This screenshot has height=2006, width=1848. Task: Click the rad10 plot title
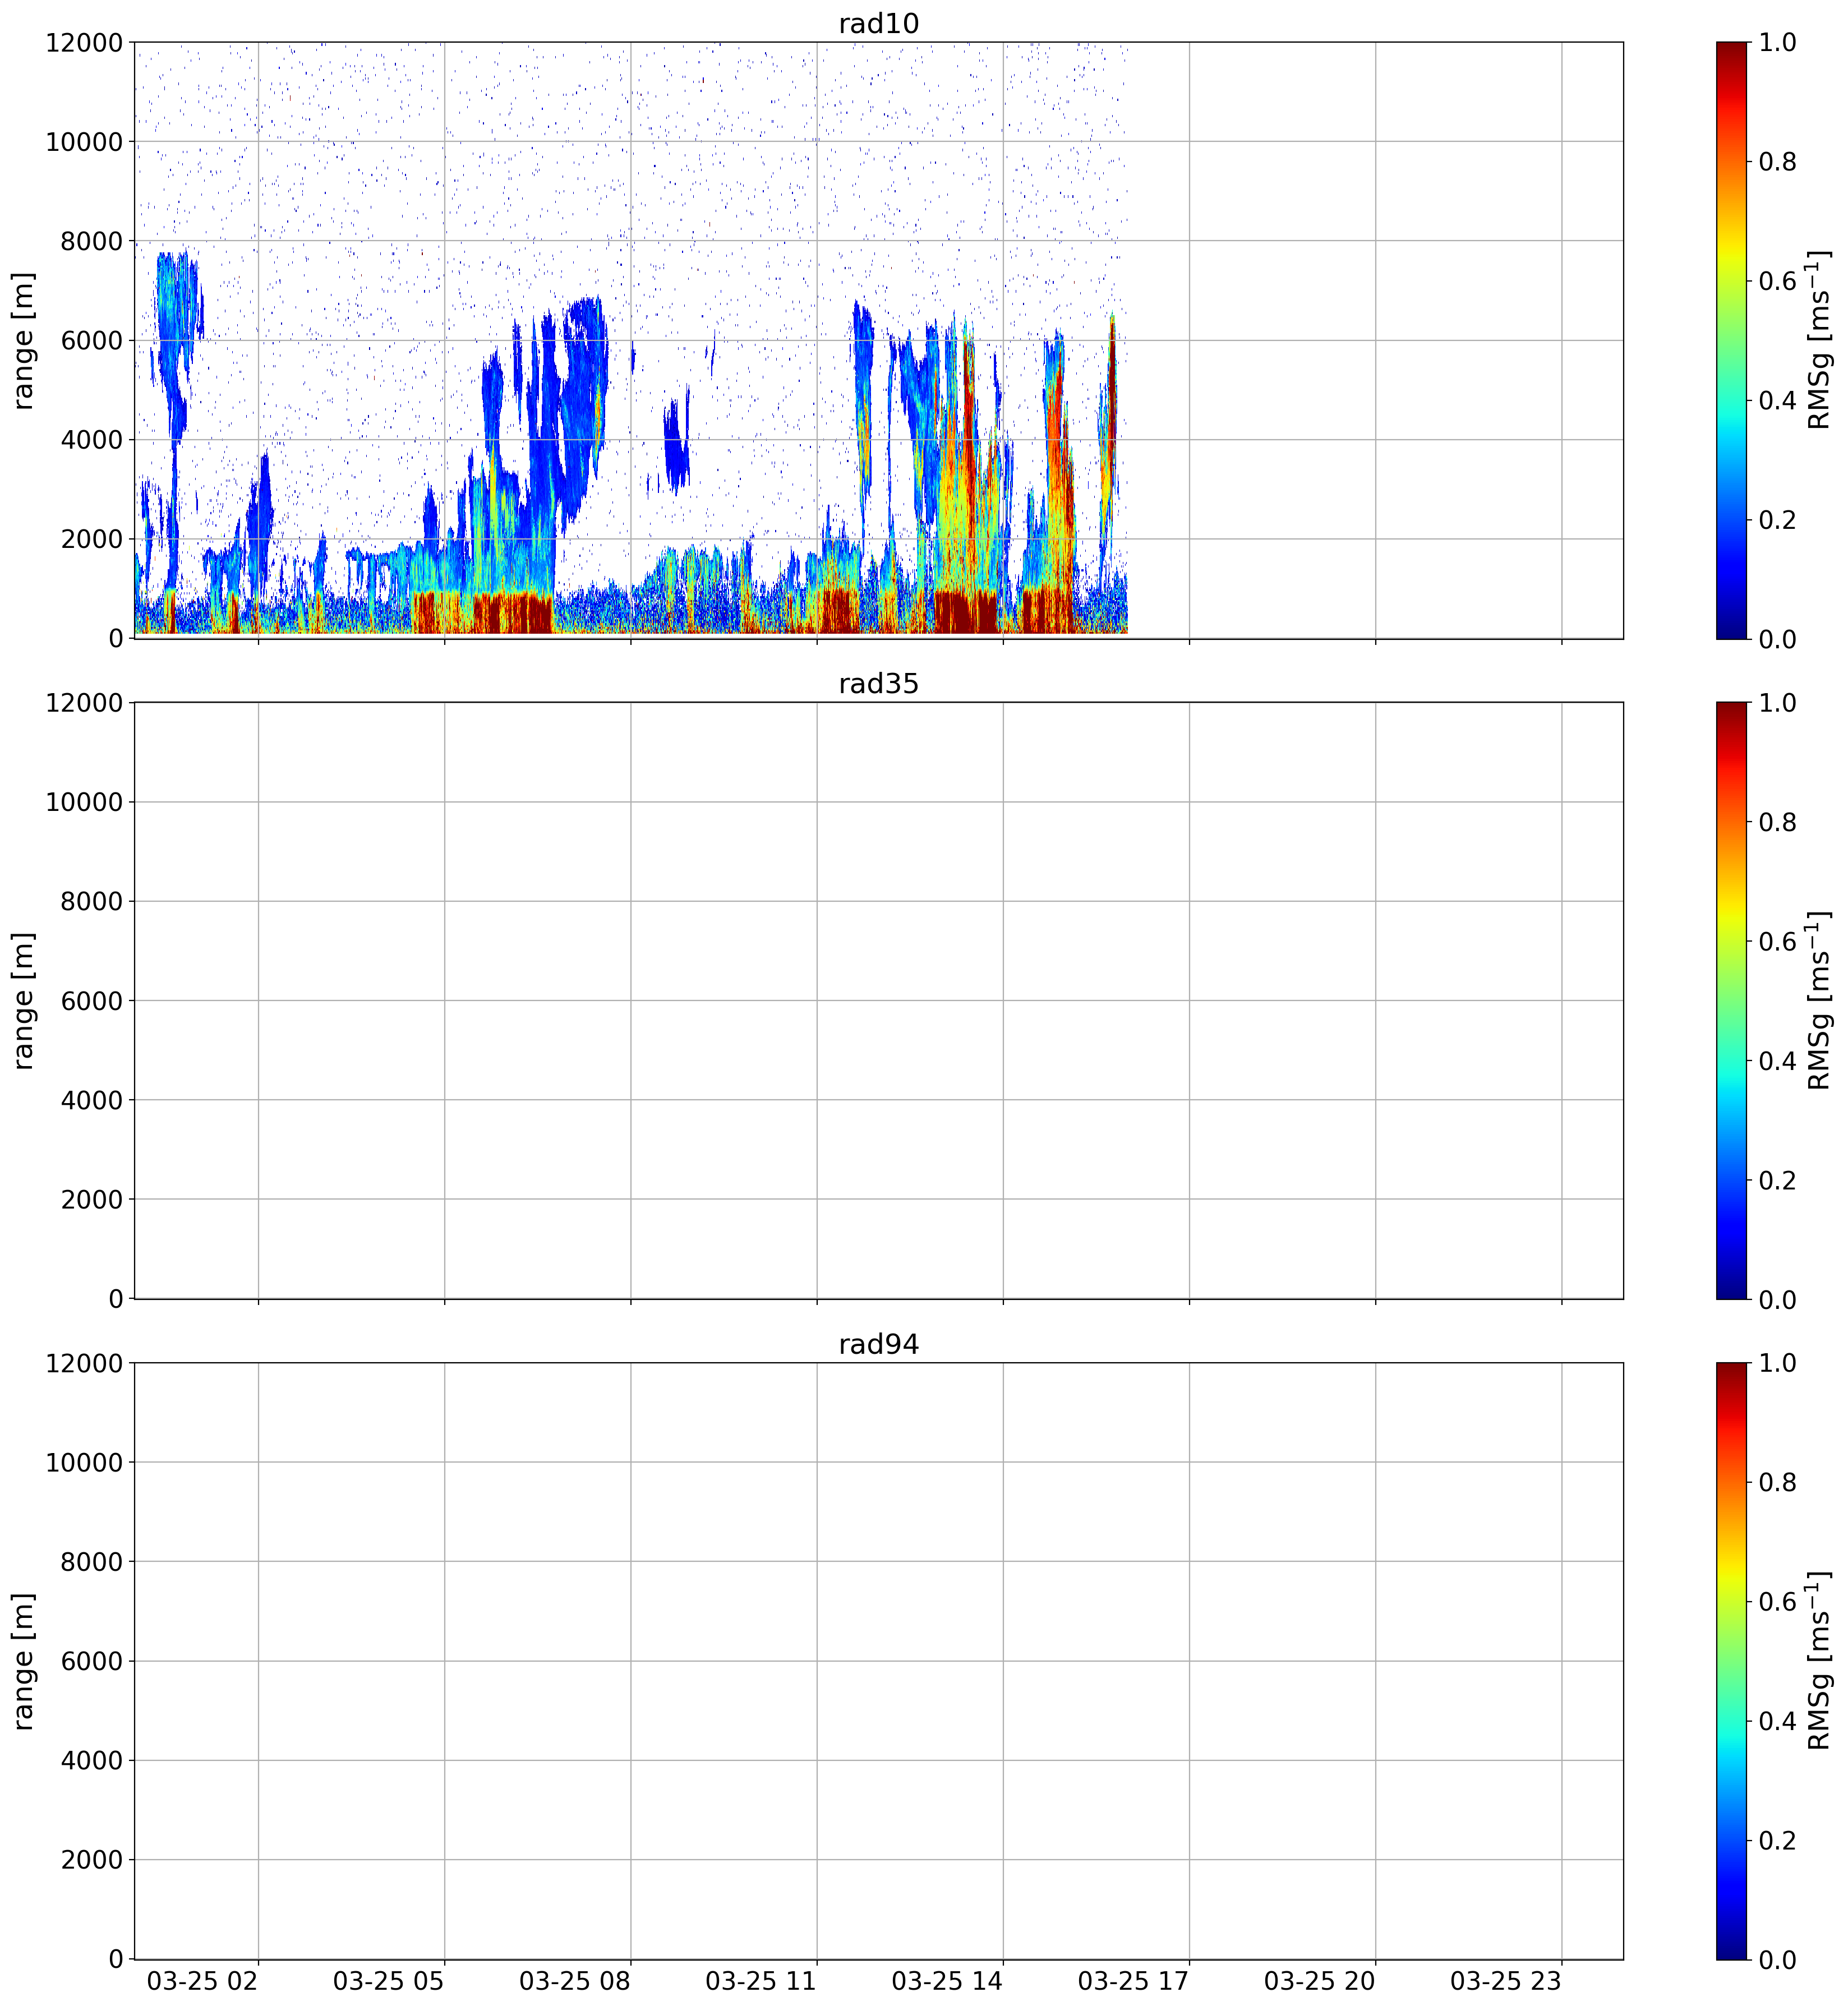pyautogui.click(x=878, y=24)
